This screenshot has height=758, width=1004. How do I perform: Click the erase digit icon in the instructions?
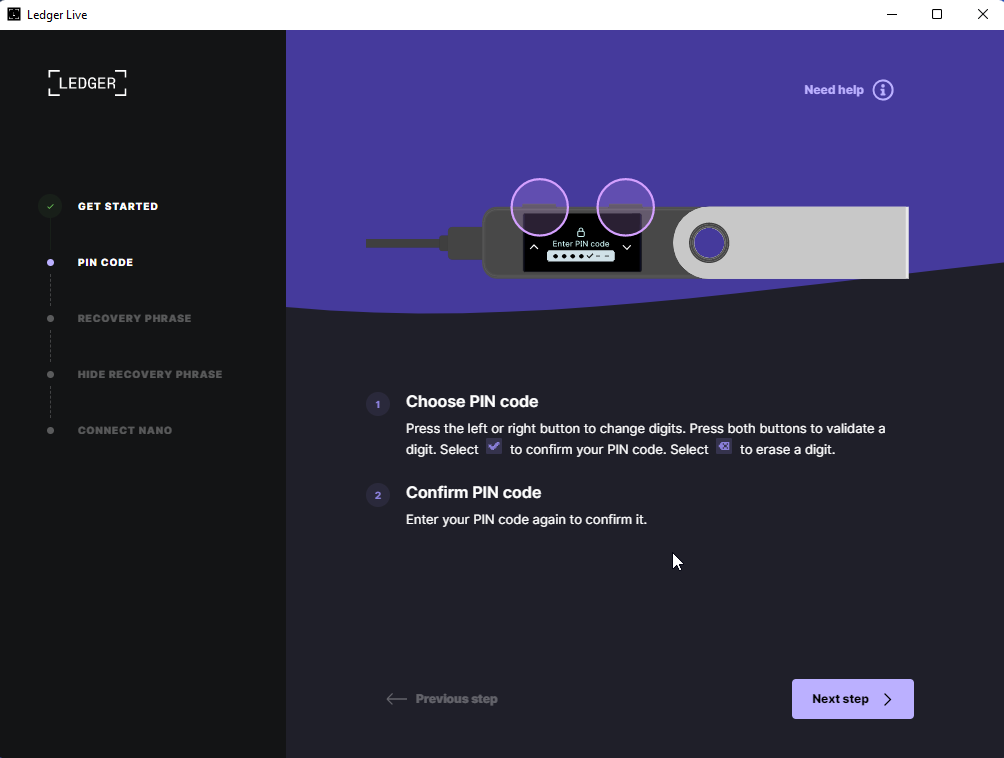[x=724, y=447]
